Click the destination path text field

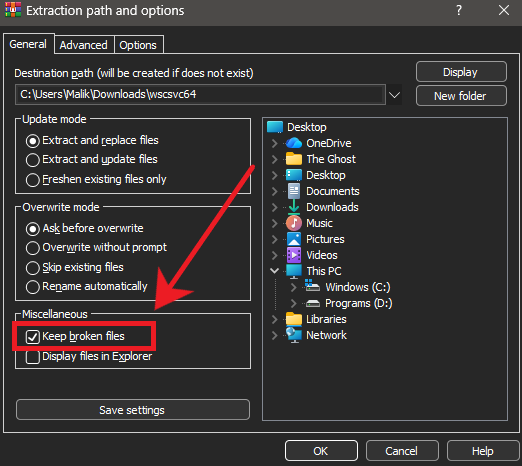[200, 95]
